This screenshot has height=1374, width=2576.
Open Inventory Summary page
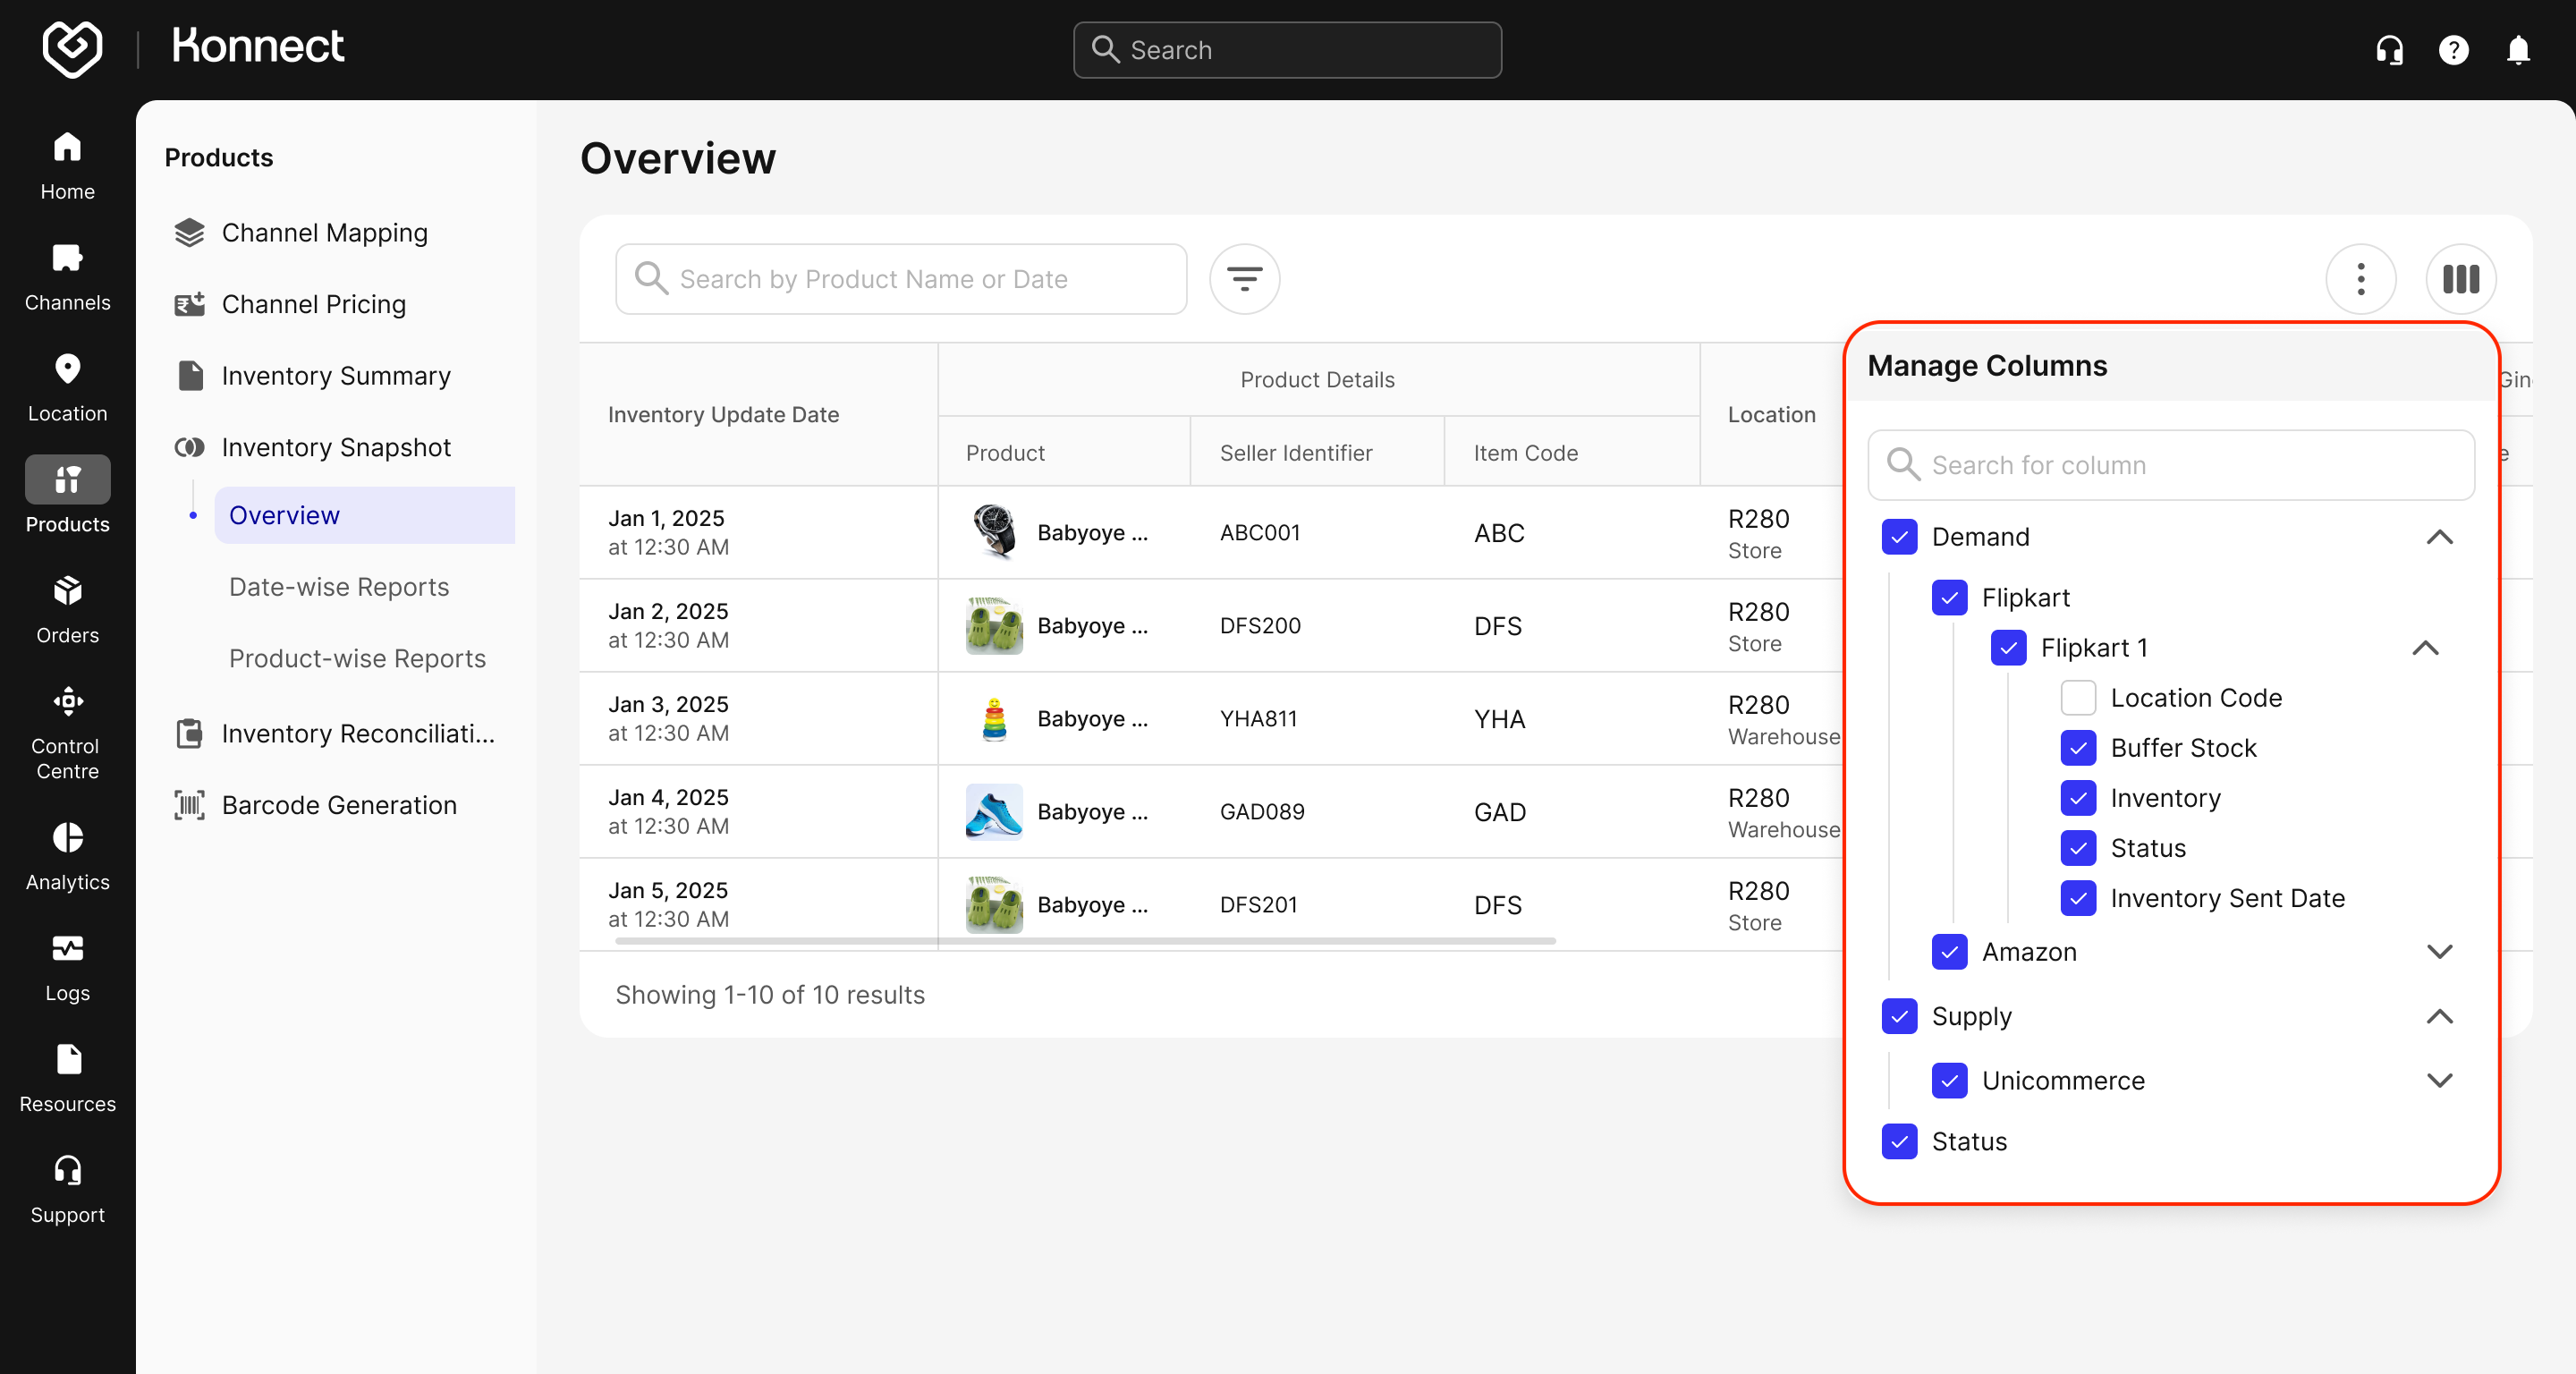coord(336,376)
